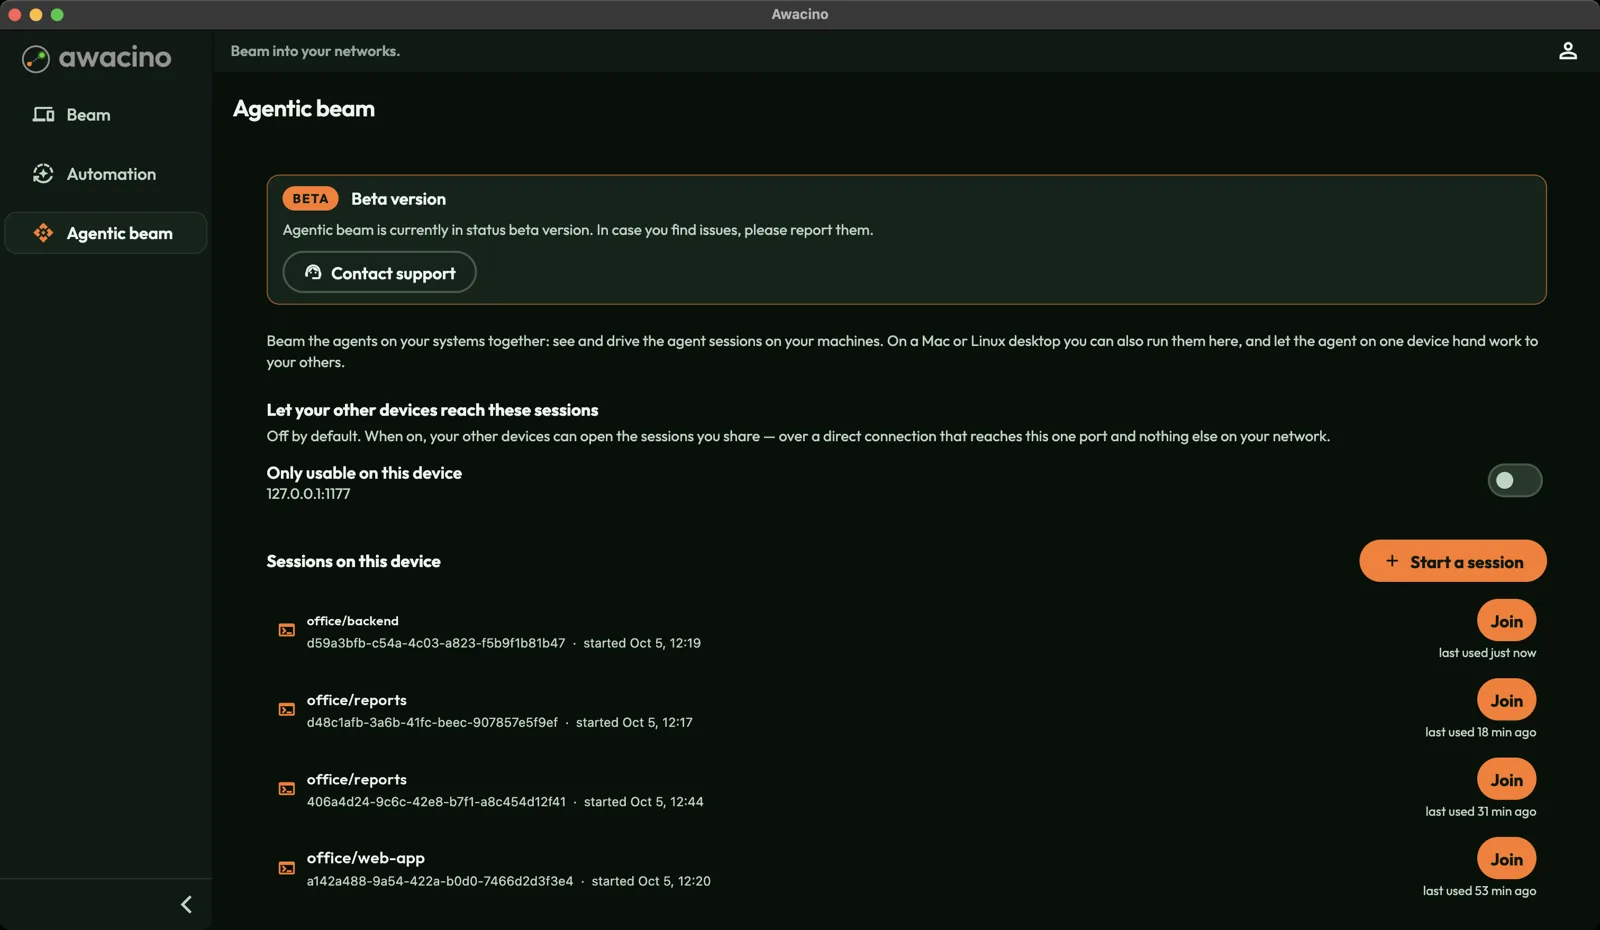Click the plus icon in Start a session
This screenshot has height=930, width=1600.
(x=1392, y=561)
